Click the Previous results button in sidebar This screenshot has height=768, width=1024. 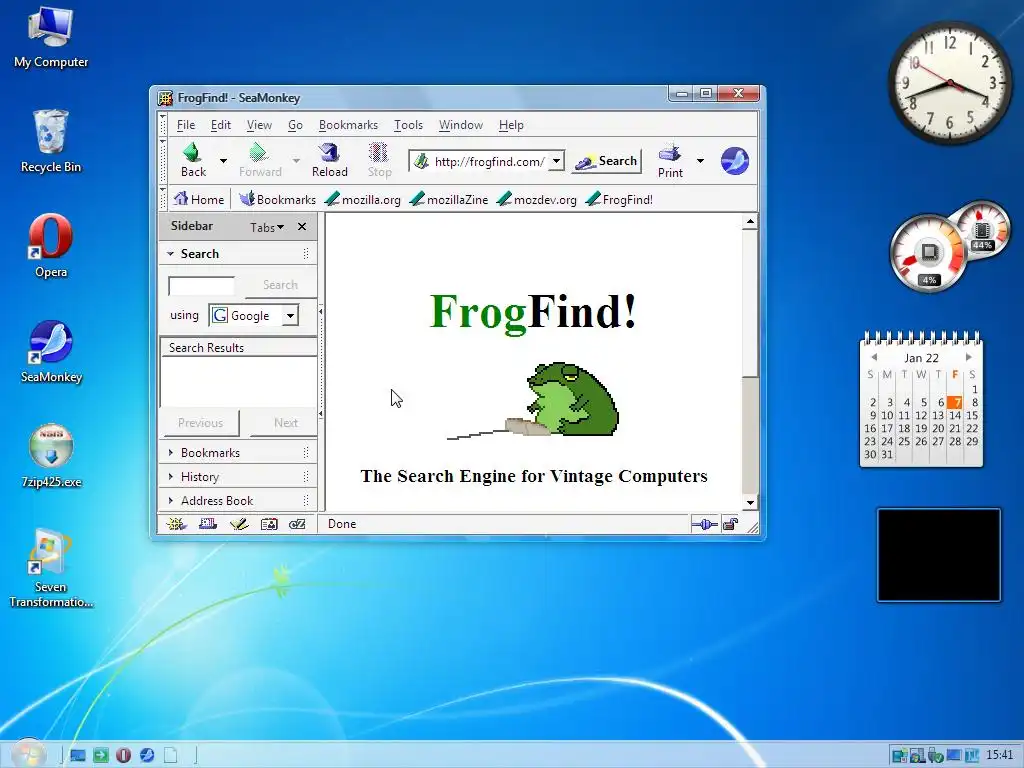click(200, 423)
